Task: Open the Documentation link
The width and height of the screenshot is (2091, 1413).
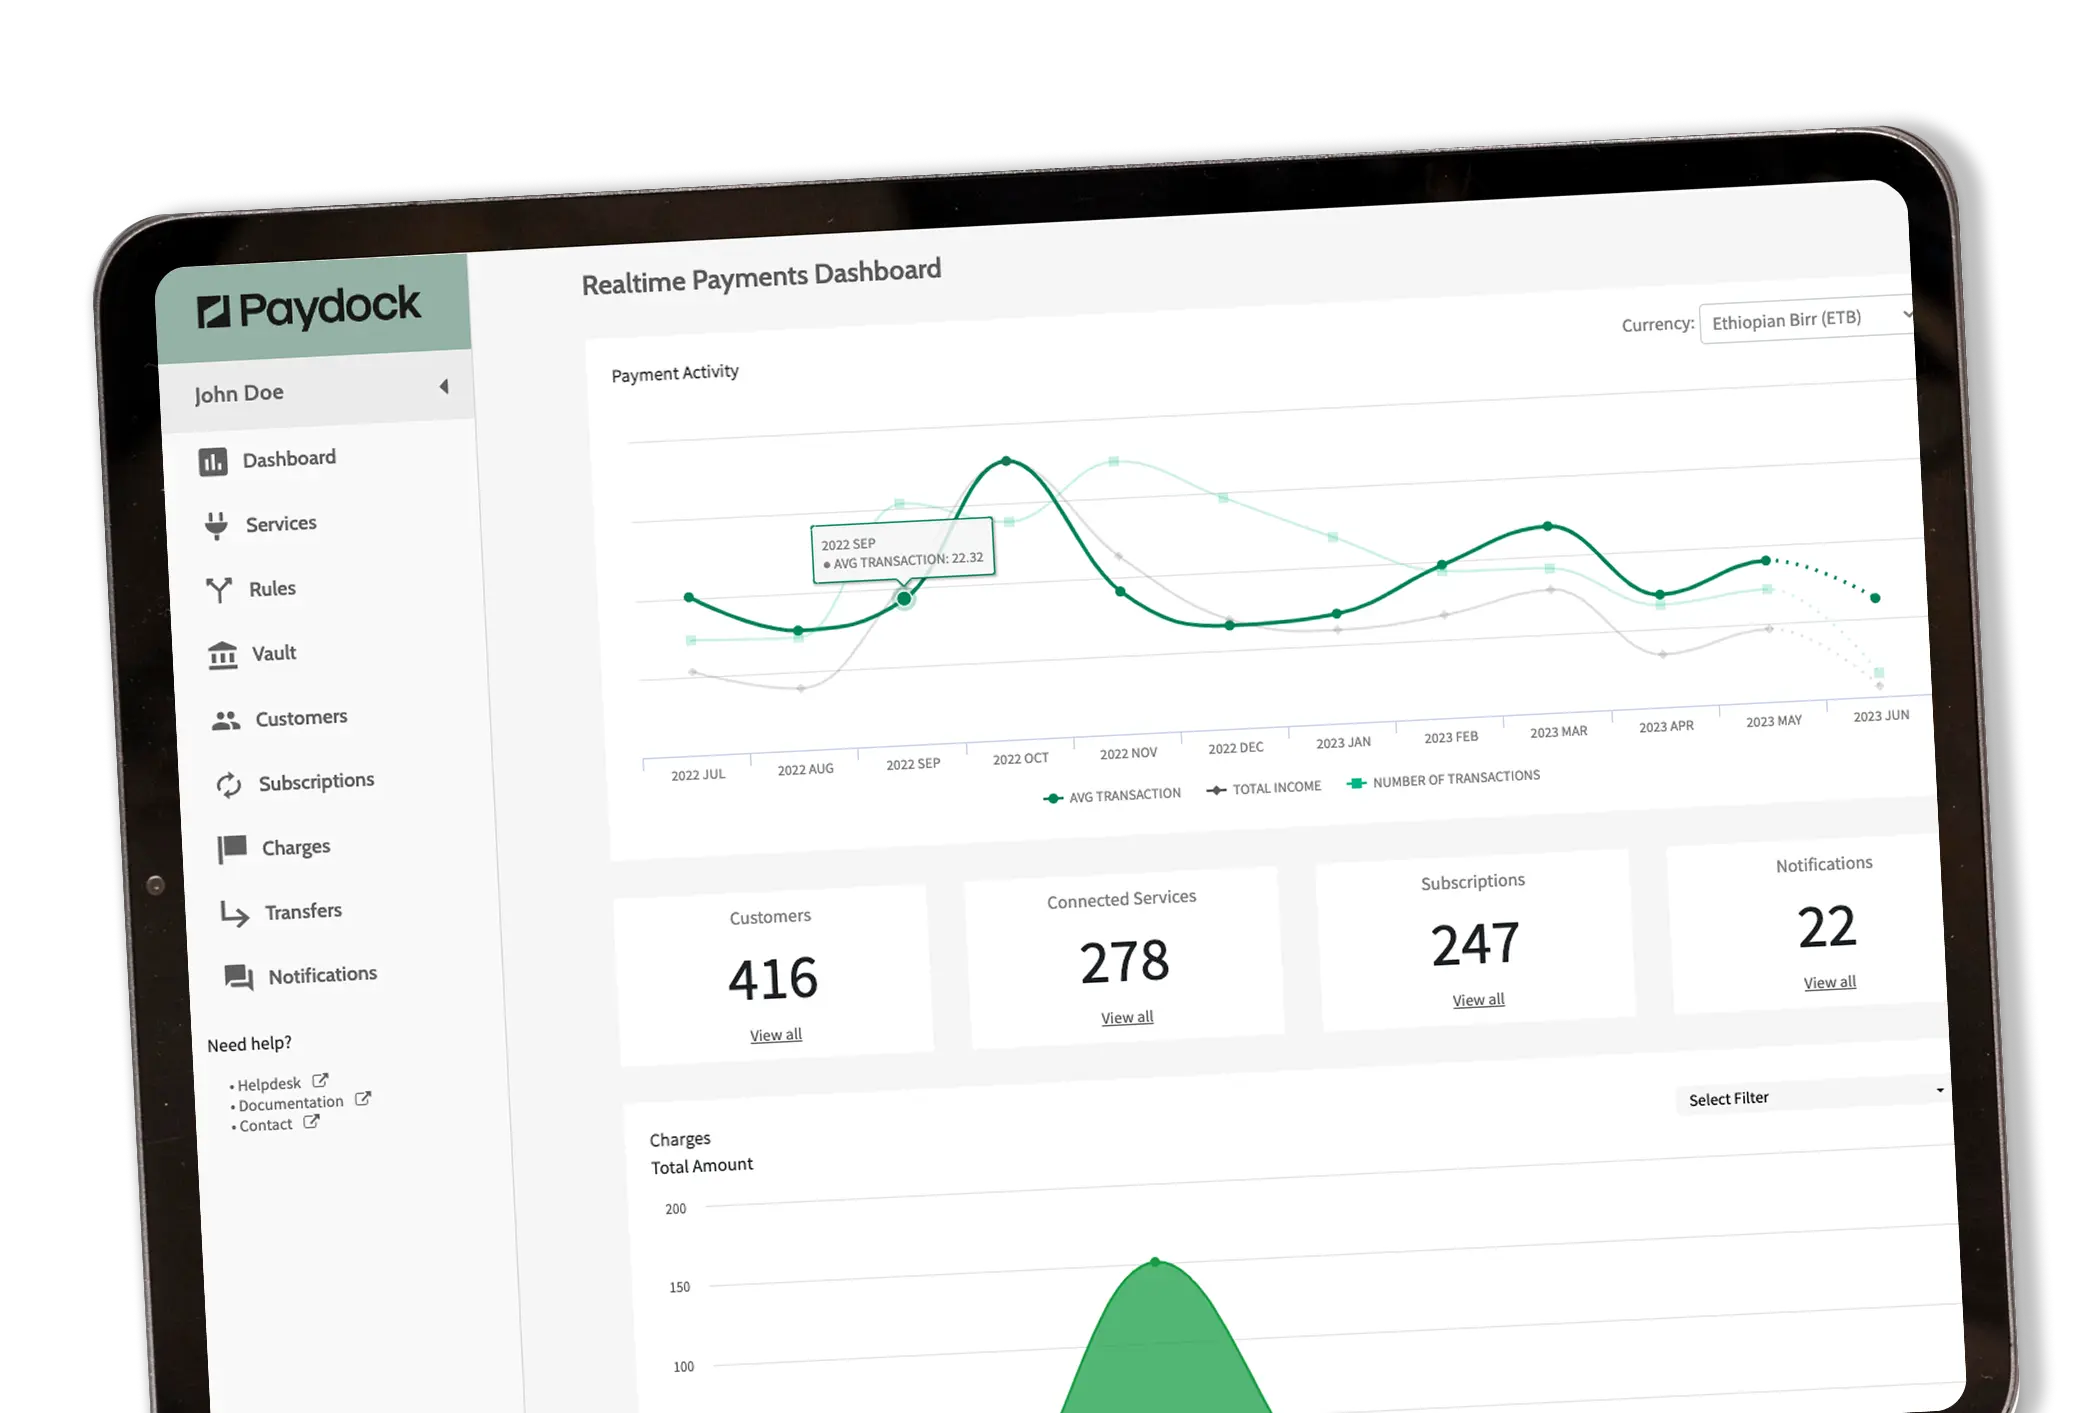Action: pyautogui.click(x=291, y=1103)
